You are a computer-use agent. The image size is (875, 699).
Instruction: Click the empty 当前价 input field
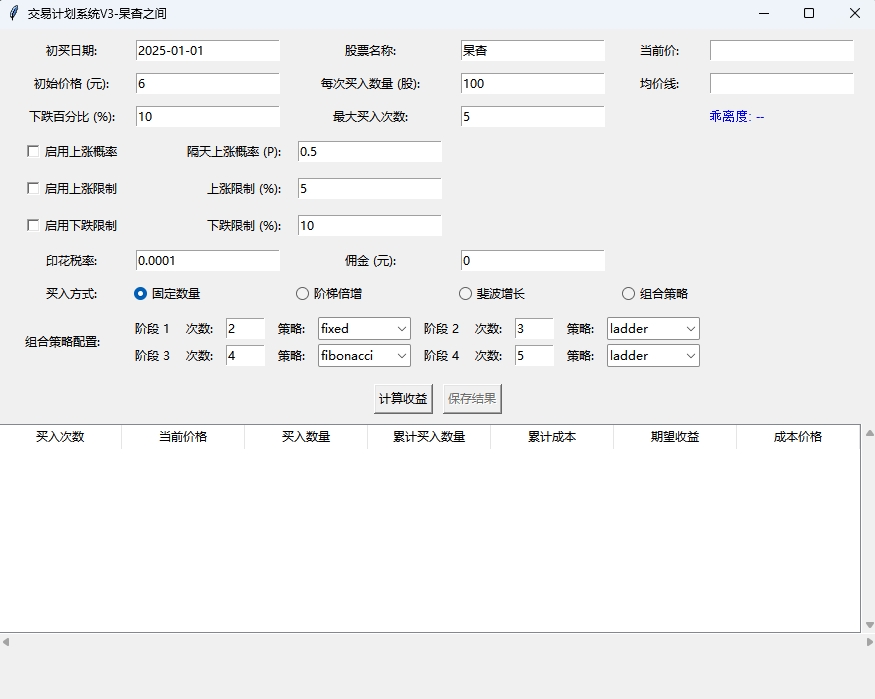coord(781,50)
